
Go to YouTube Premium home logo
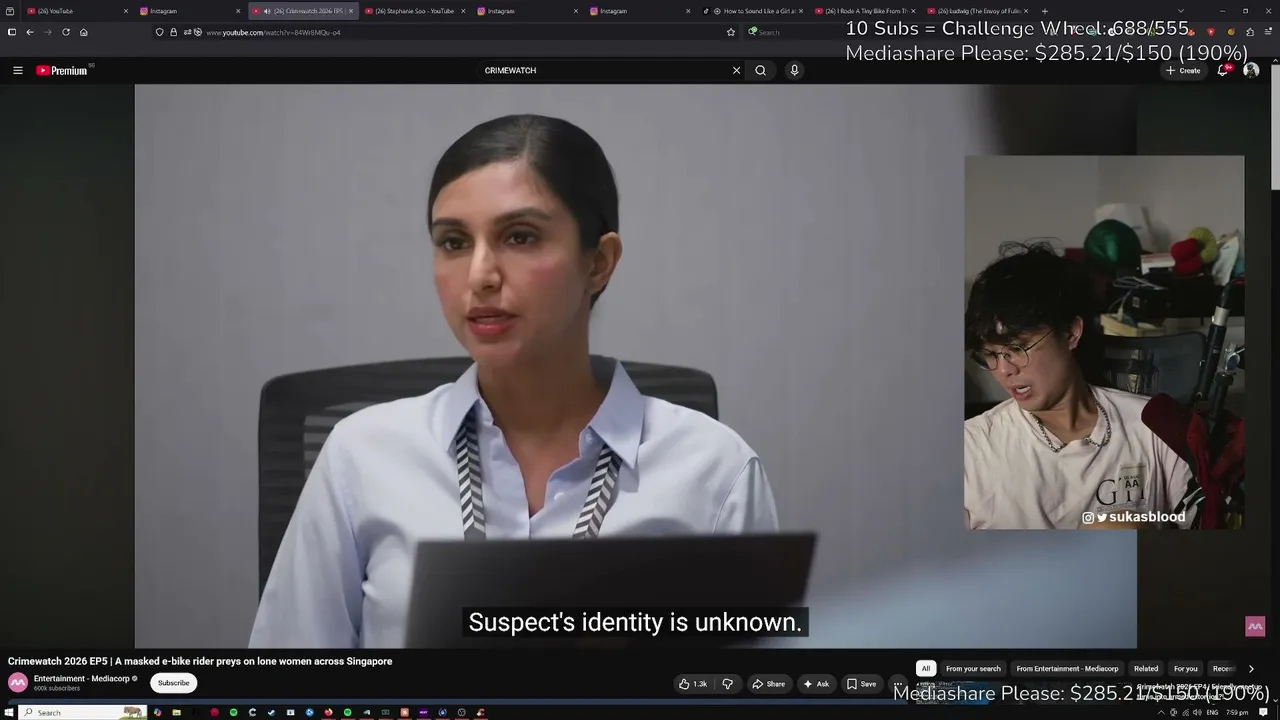[62, 70]
